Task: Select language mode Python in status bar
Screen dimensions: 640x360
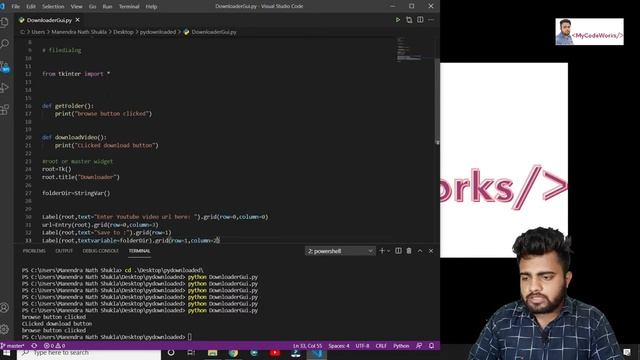Action: (x=401, y=346)
